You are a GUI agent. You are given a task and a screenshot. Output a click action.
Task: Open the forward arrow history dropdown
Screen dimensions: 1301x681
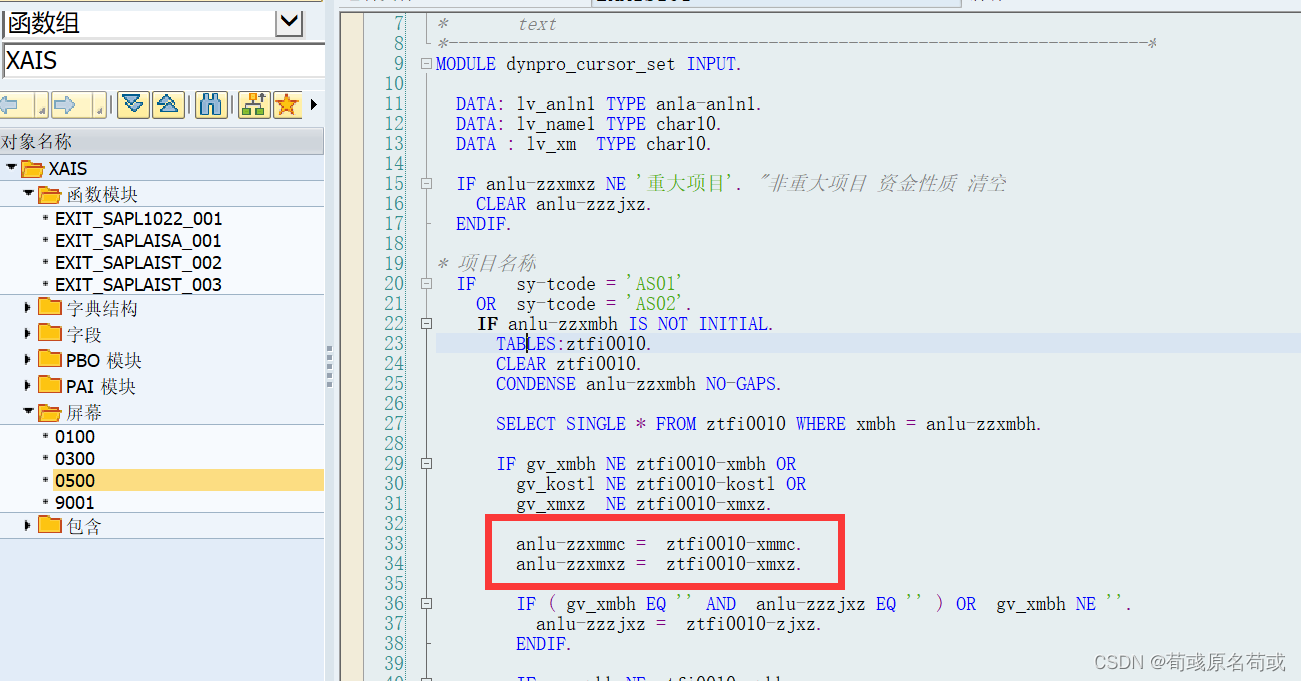[x=99, y=105]
